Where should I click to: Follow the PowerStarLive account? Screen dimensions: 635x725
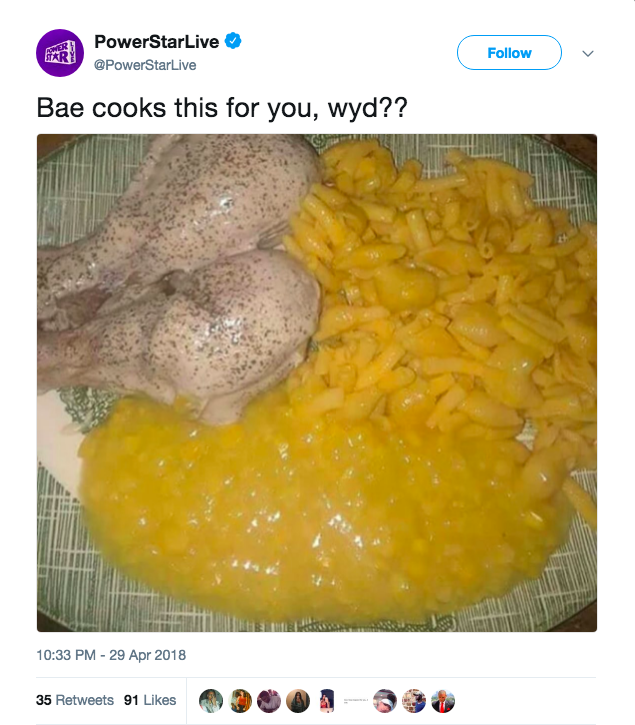coord(509,53)
